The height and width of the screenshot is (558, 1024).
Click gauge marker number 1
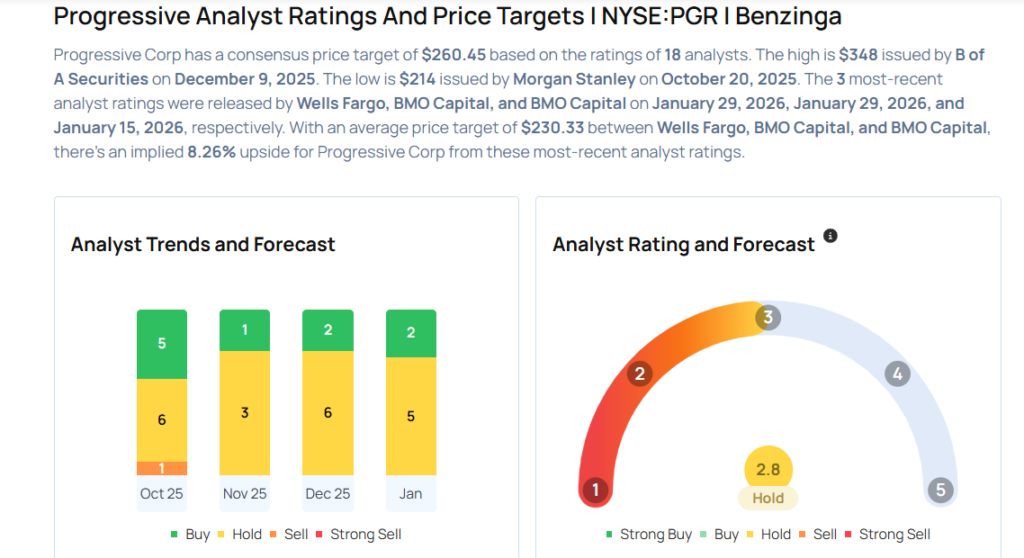596,490
